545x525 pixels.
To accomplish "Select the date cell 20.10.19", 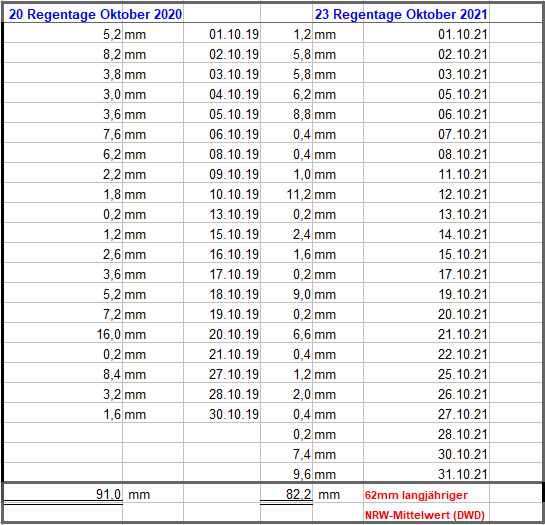I will [222, 334].
